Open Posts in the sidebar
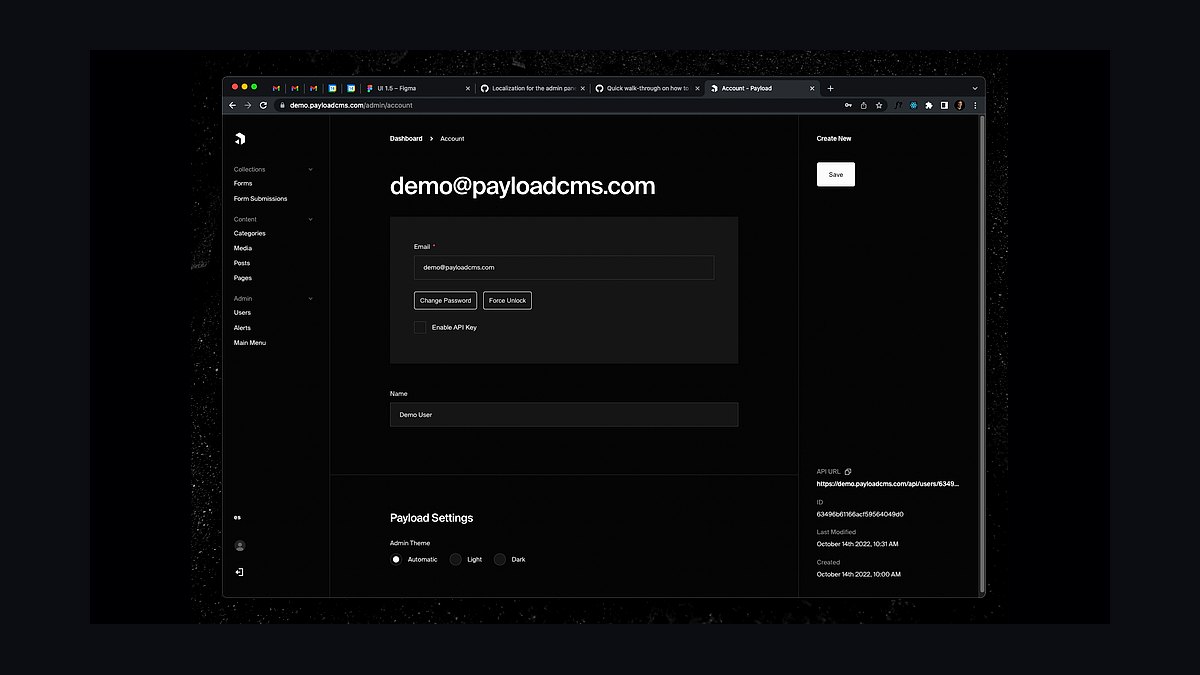 [x=242, y=263]
